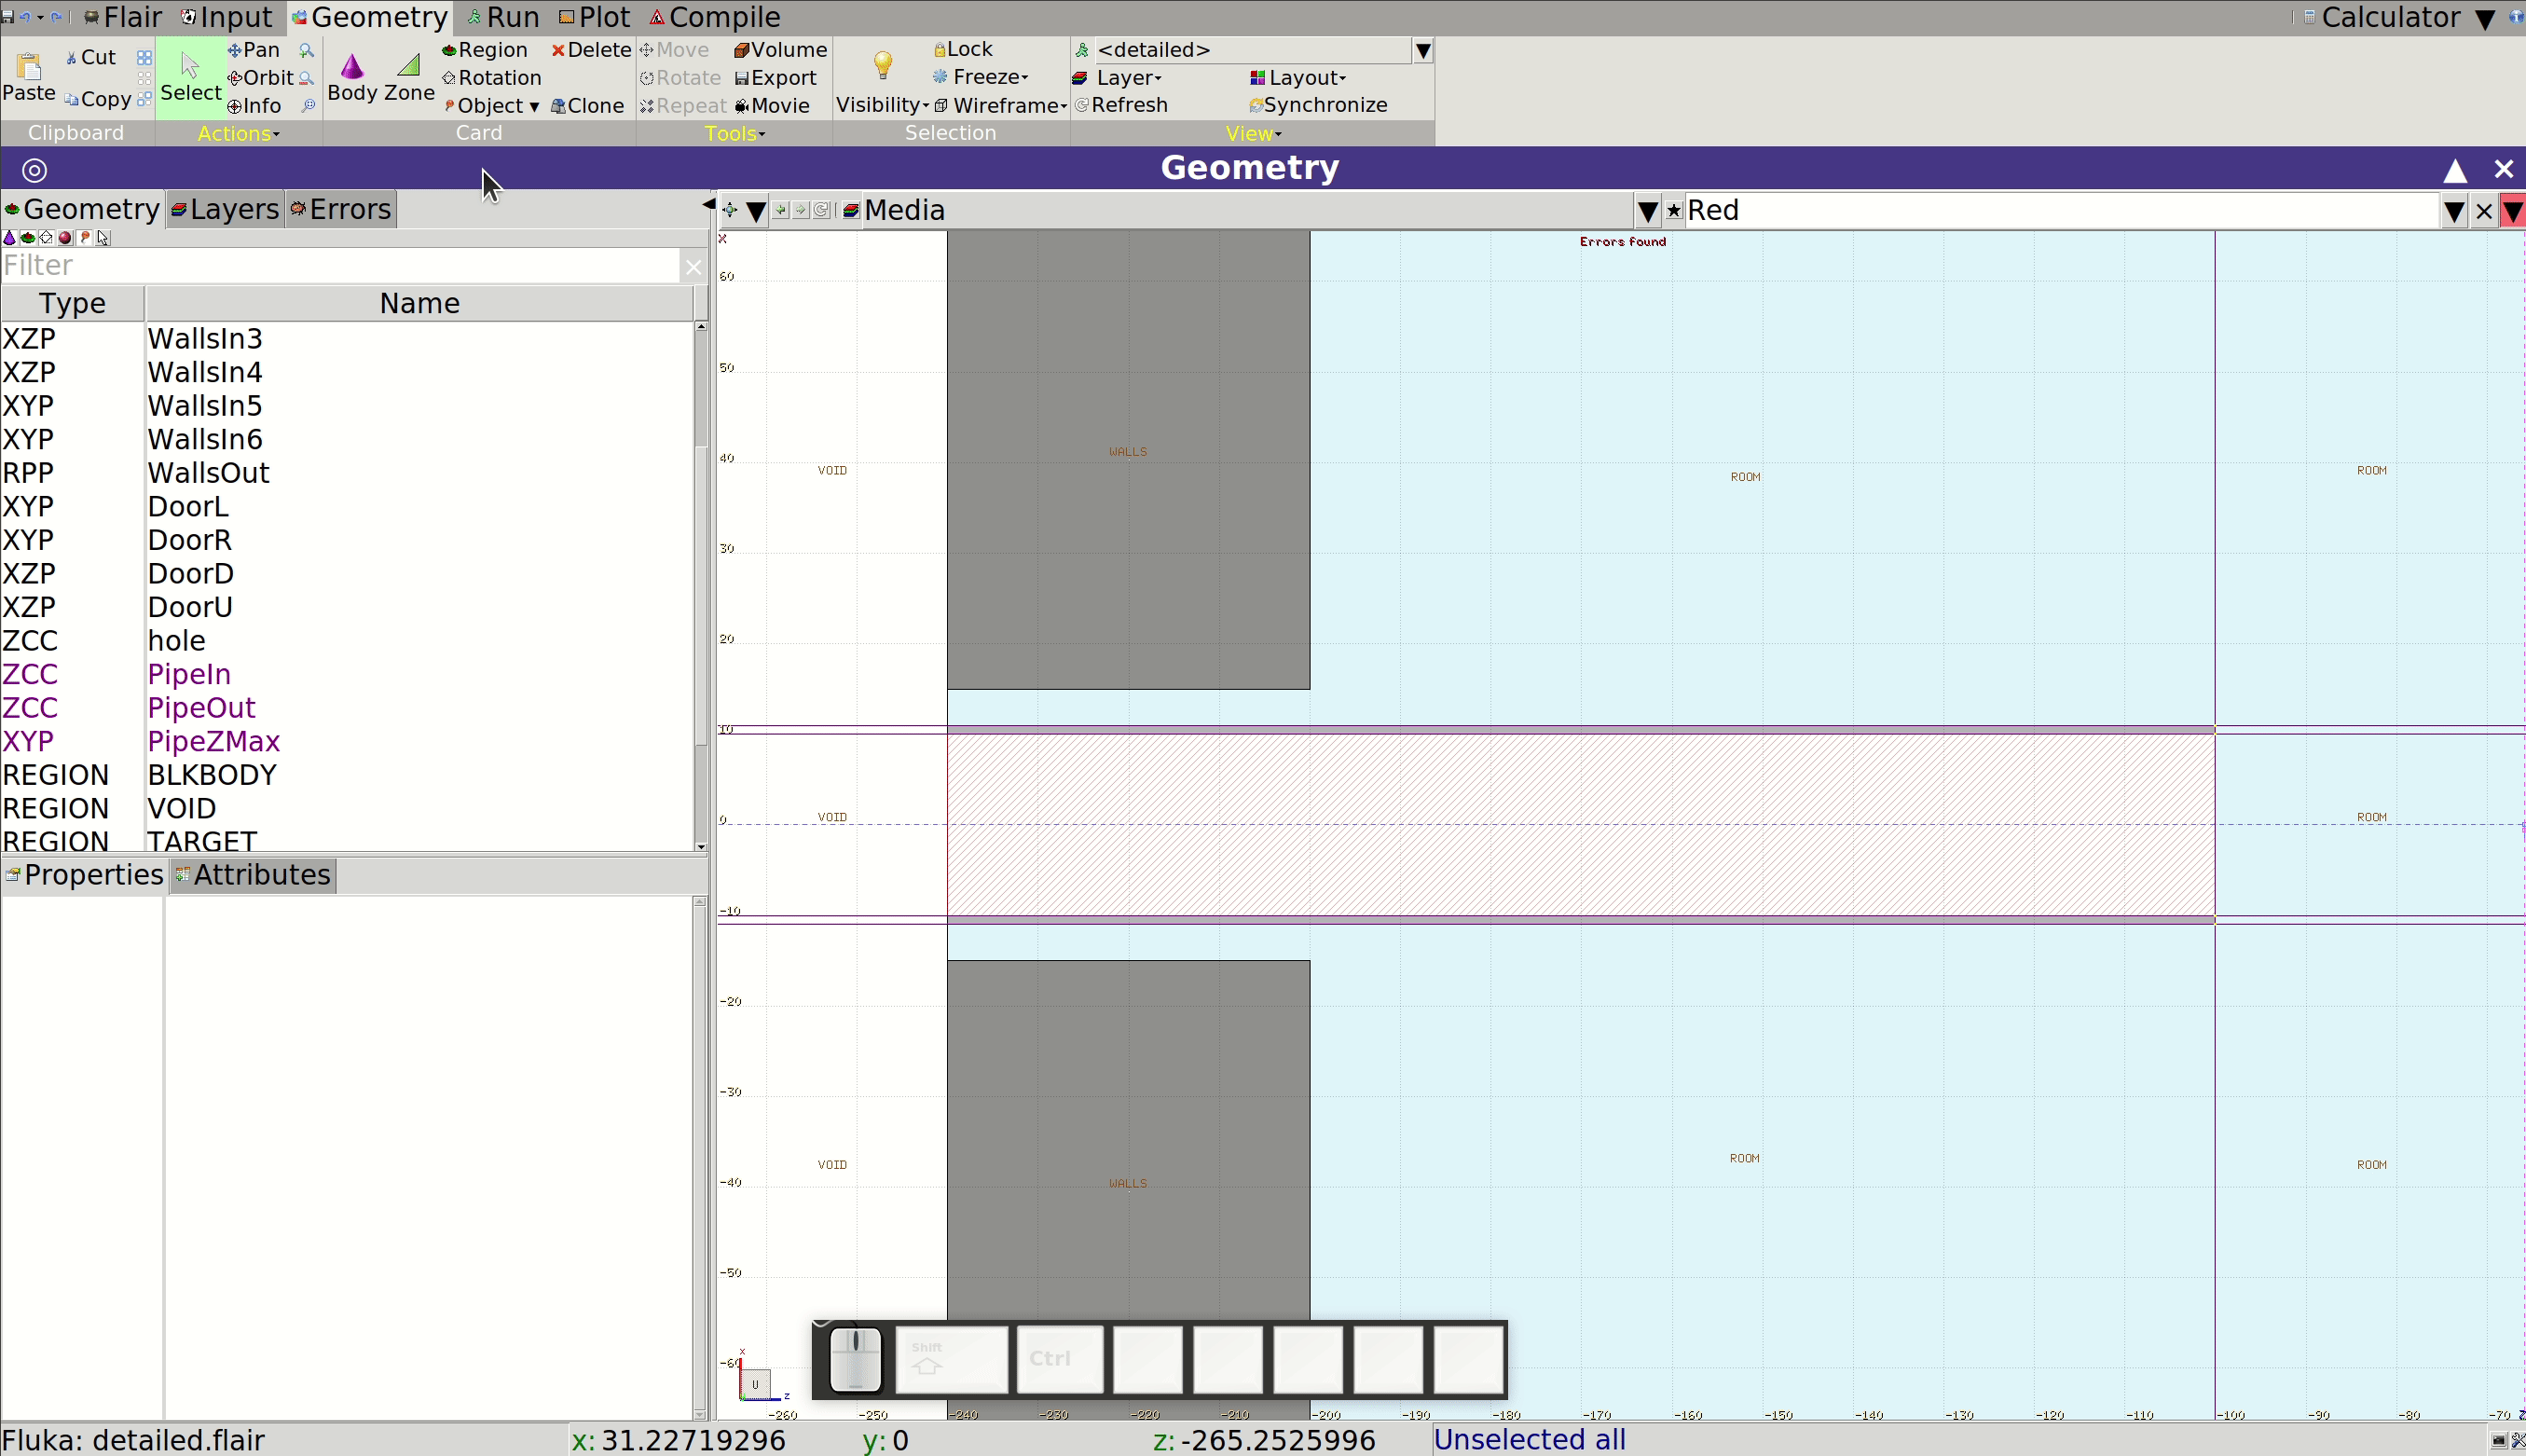Select the BLKBODY region row
The height and width of the screenshot is (1456, 2526).
pyautogui.click(x=347, y=775)
